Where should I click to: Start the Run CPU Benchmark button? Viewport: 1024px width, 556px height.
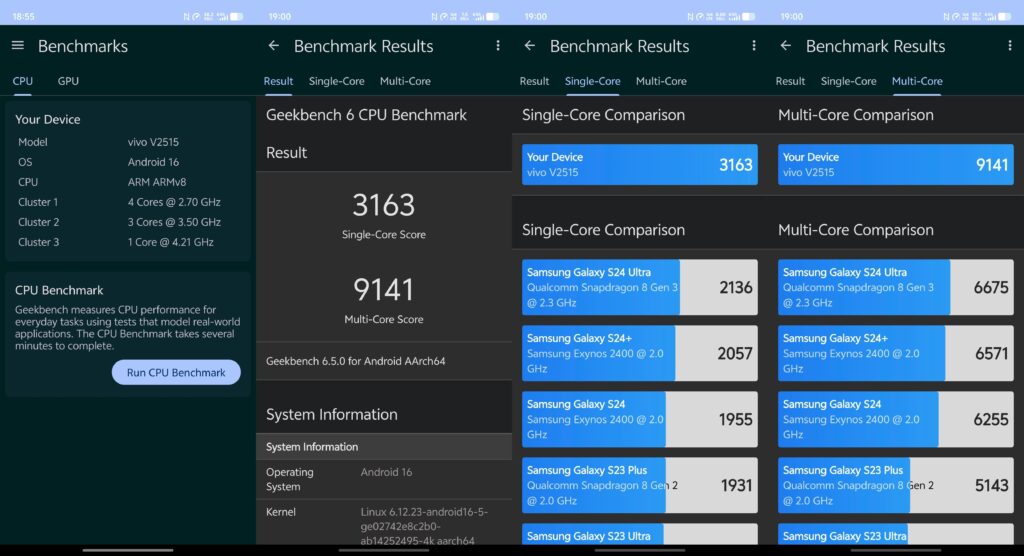pyautogui.click(x=176, y=372)
